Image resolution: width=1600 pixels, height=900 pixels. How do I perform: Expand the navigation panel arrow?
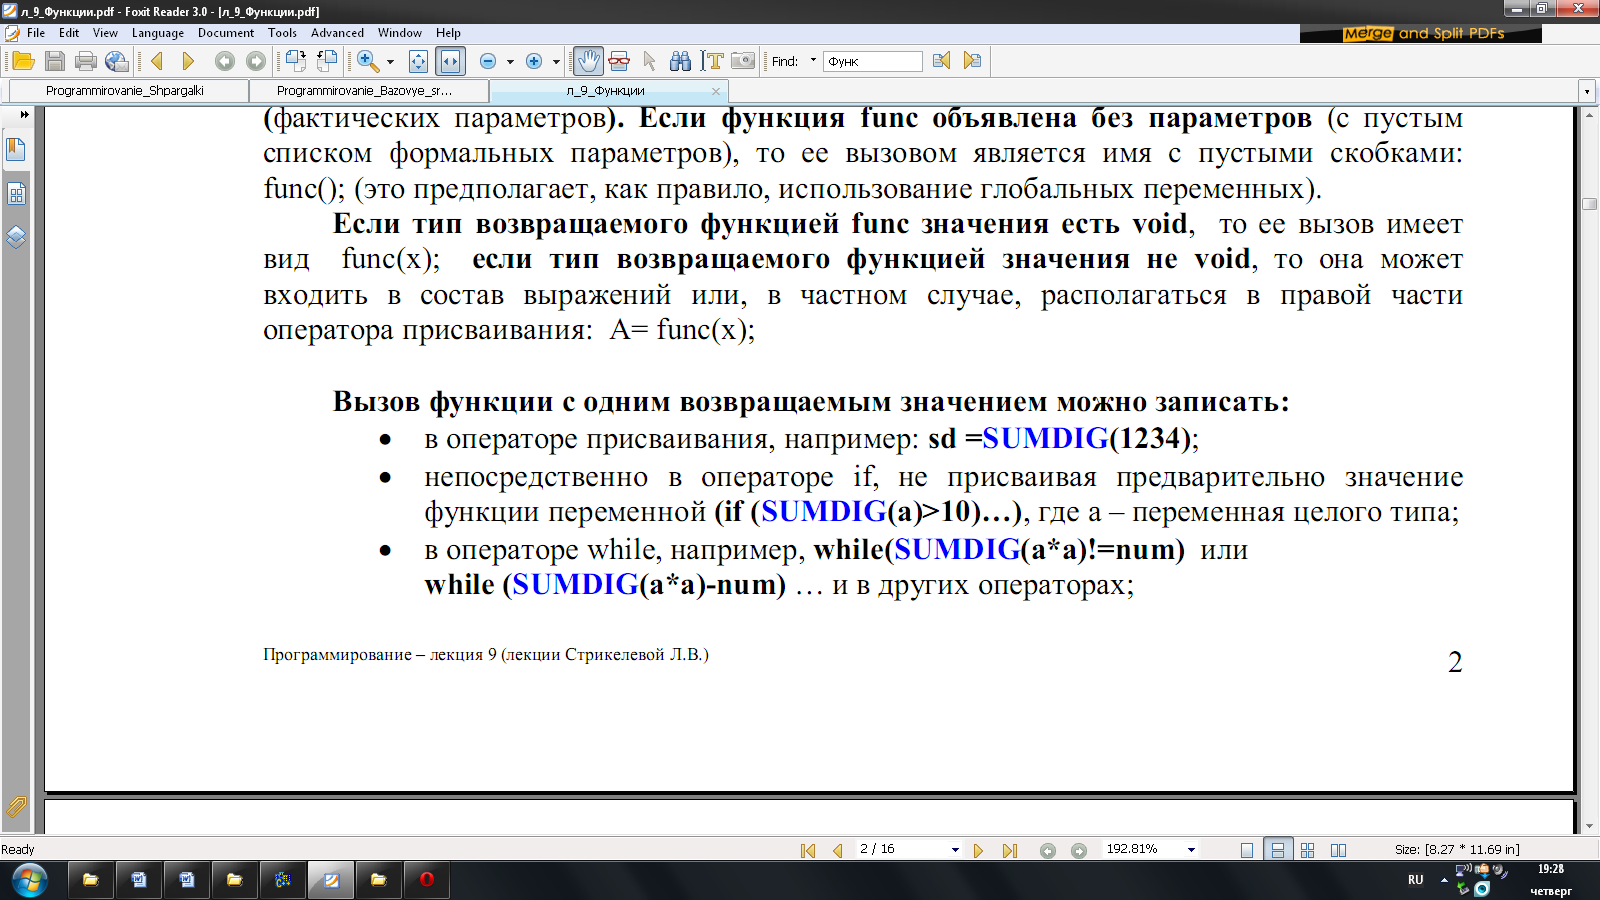(x=24, y=114)
